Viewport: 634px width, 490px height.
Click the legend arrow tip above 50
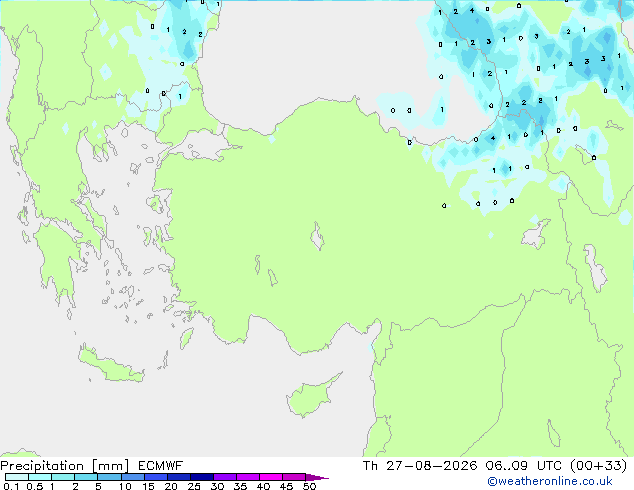(317, 477)
